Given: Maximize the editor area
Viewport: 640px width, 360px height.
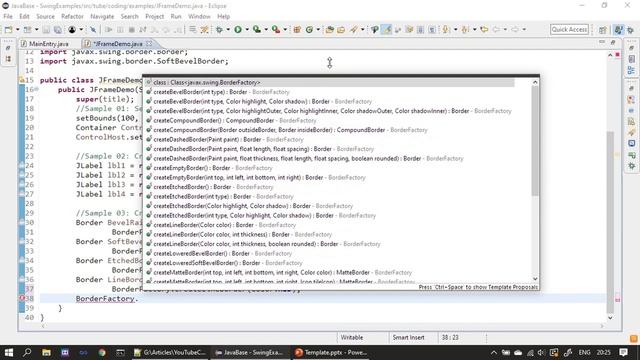Looking at the screenshot, I should [613, 42].
